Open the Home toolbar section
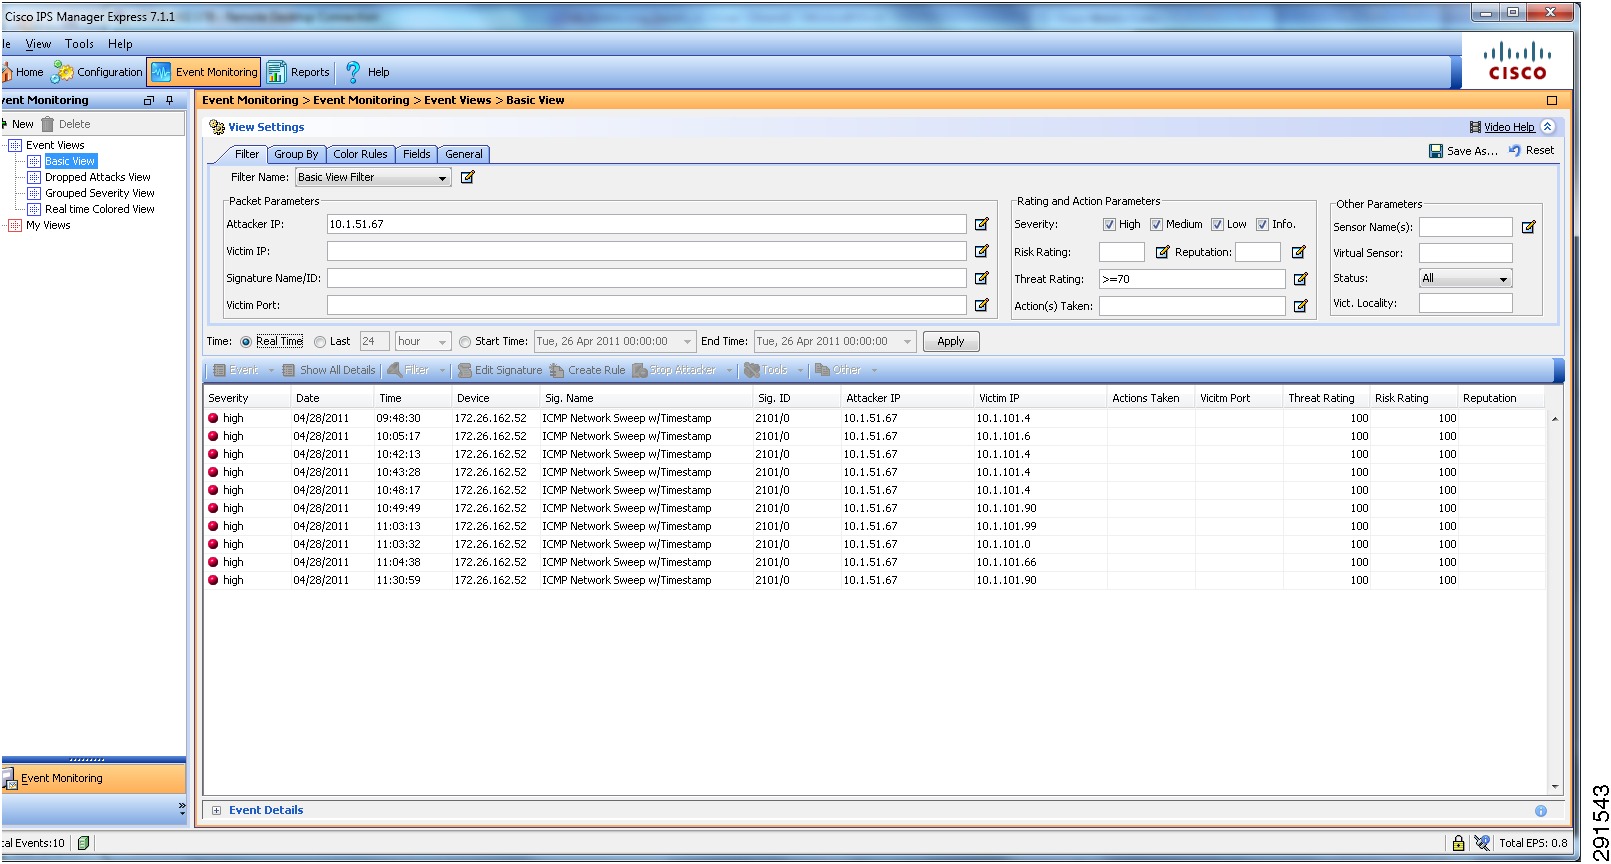The image size is (1611, 864). (22, 72)
